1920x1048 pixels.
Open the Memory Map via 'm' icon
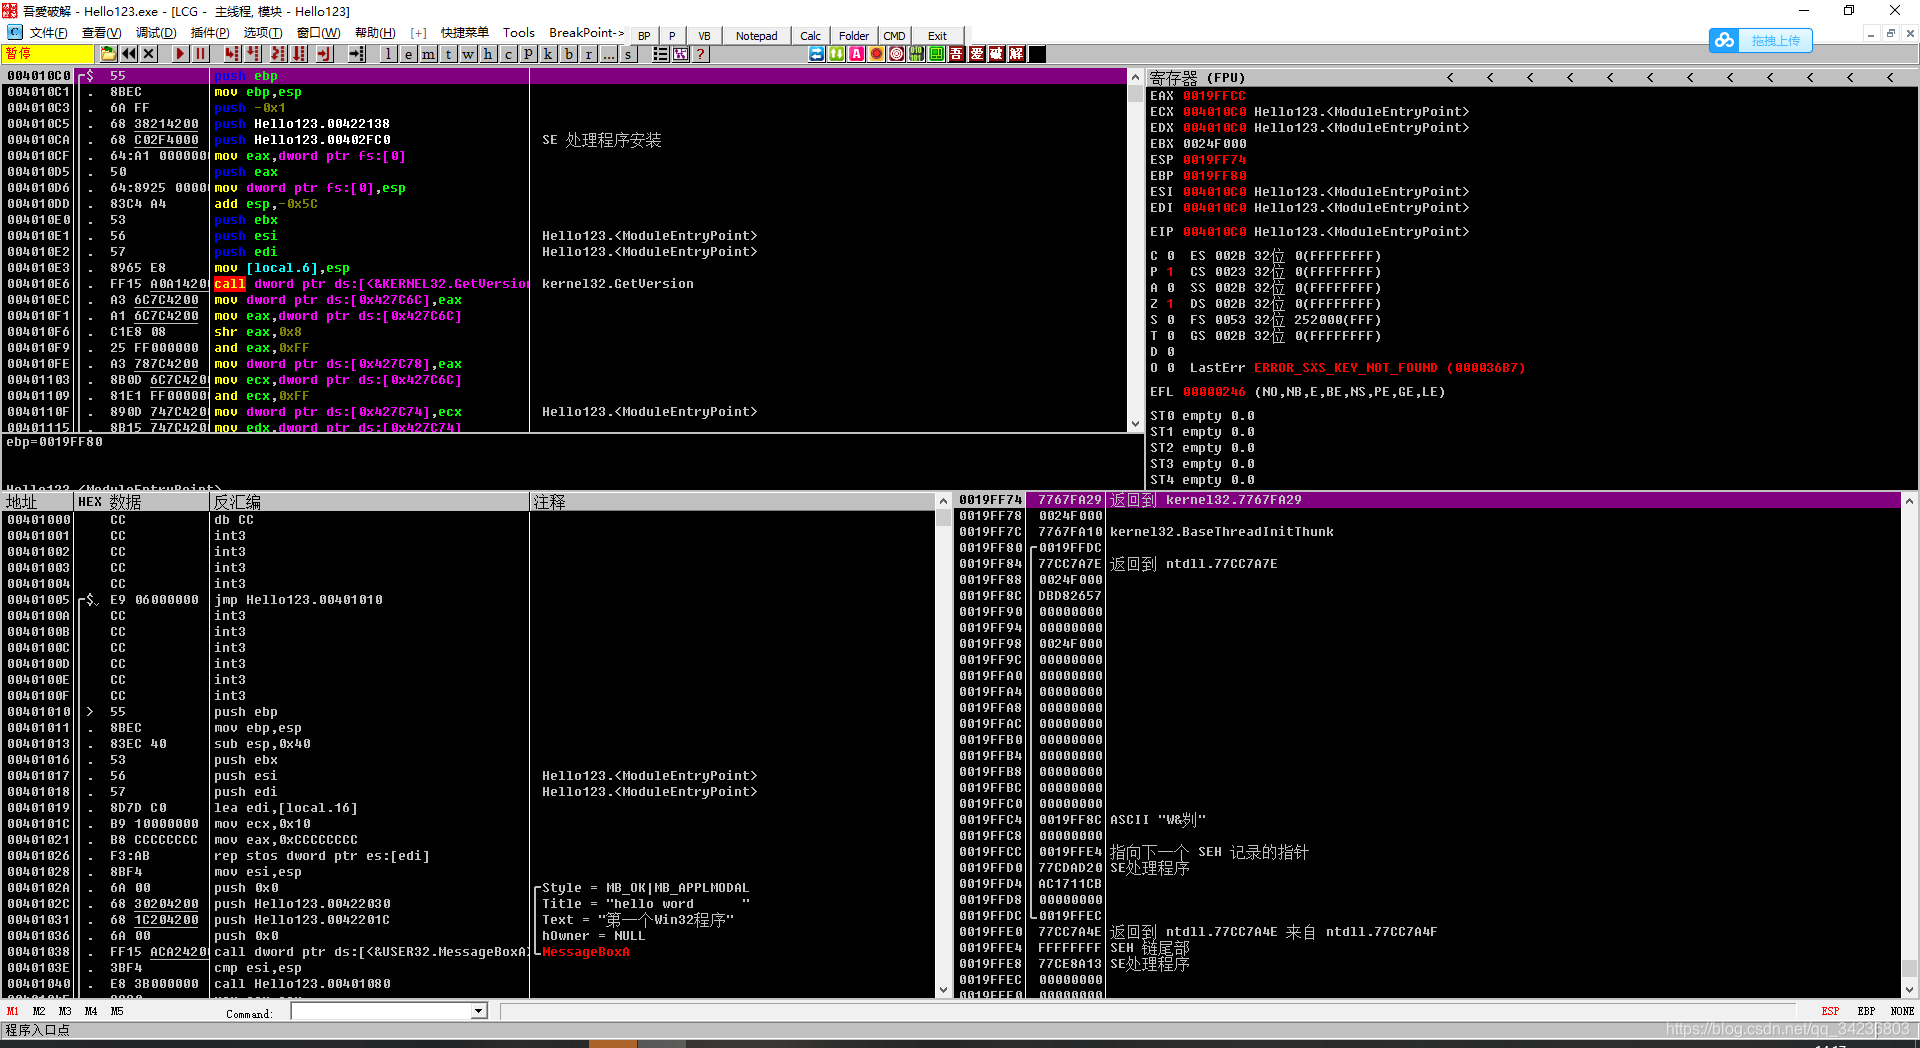pos(428,54)
